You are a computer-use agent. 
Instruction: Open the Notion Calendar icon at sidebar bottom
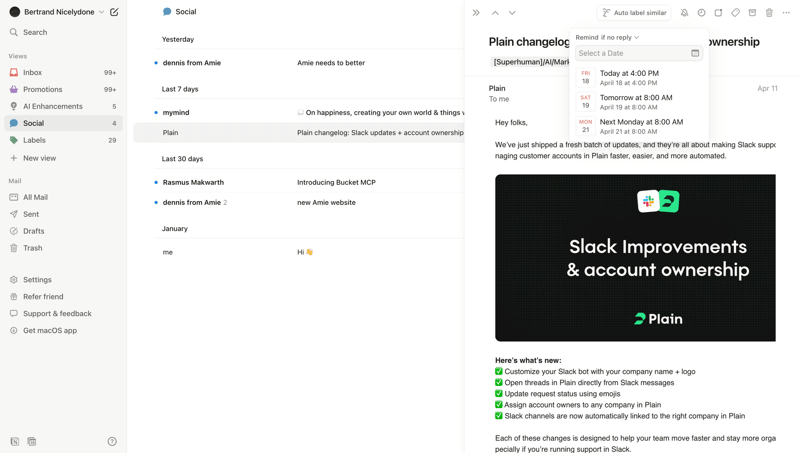pos(32,441)
